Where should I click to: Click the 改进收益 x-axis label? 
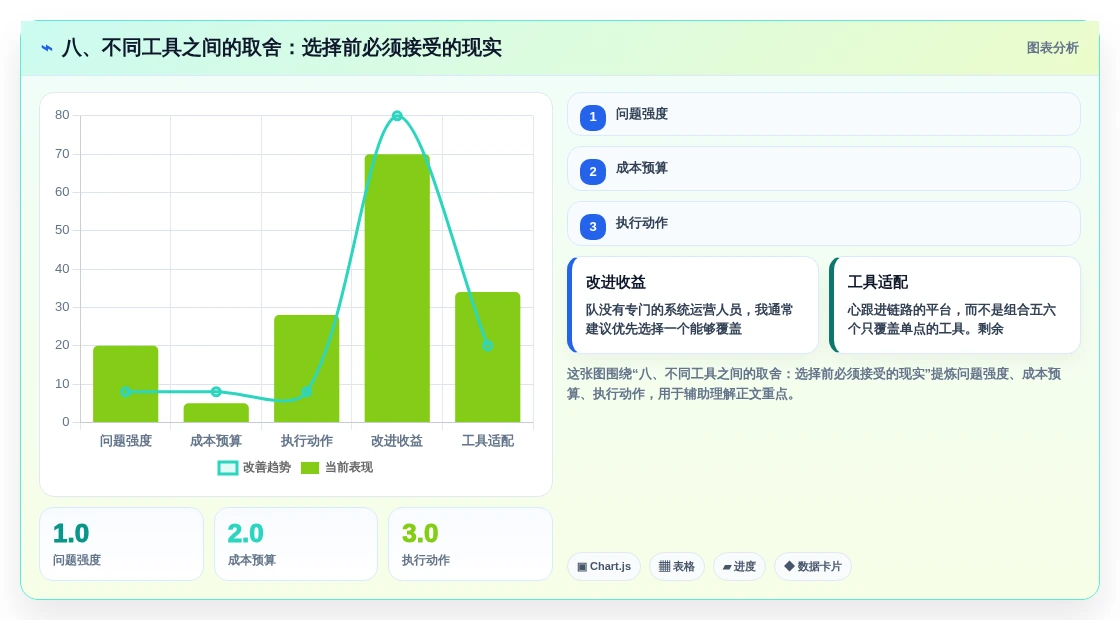click(397, 441)
